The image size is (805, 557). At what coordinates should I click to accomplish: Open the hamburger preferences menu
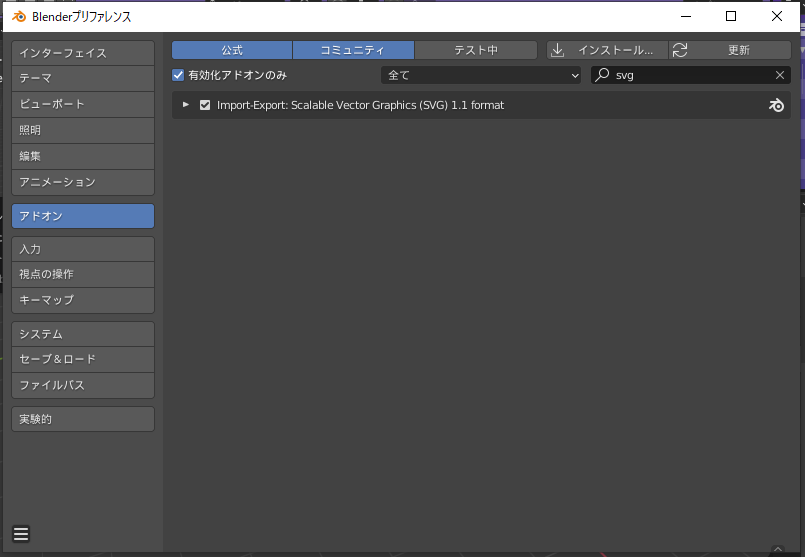(21, 534)
